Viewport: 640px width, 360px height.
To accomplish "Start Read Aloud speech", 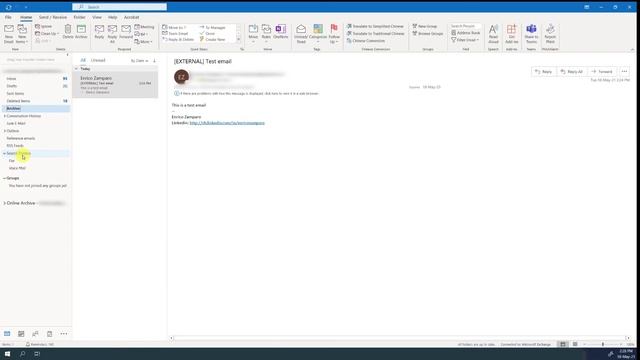I will (x=493, y=33).
